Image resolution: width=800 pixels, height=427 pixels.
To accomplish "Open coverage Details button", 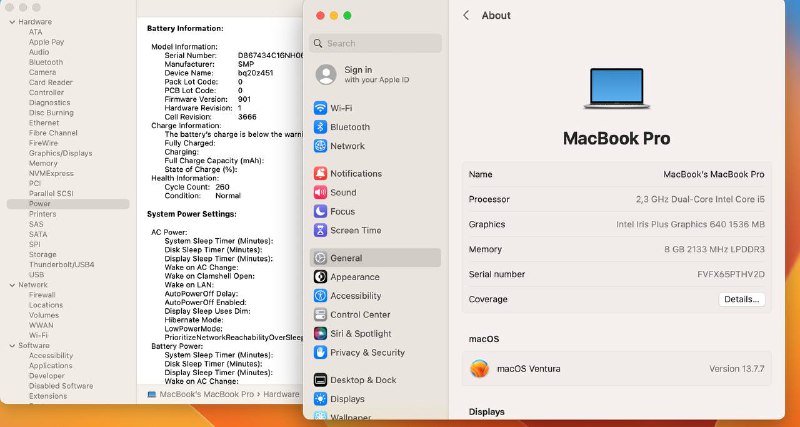I will point(742,299).
